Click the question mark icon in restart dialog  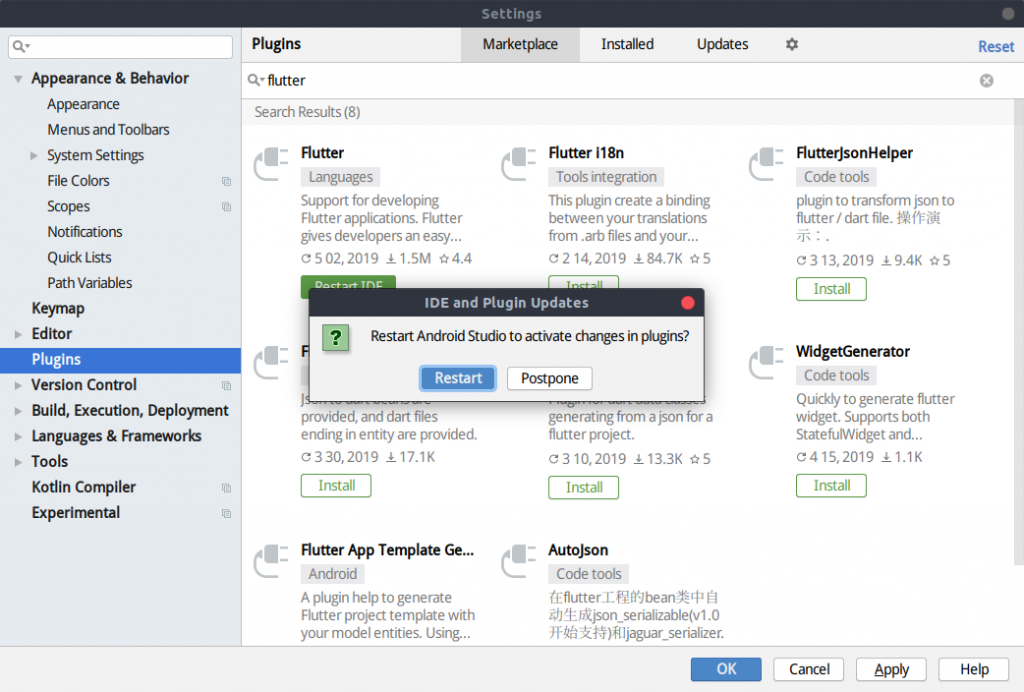coord(336,338)
